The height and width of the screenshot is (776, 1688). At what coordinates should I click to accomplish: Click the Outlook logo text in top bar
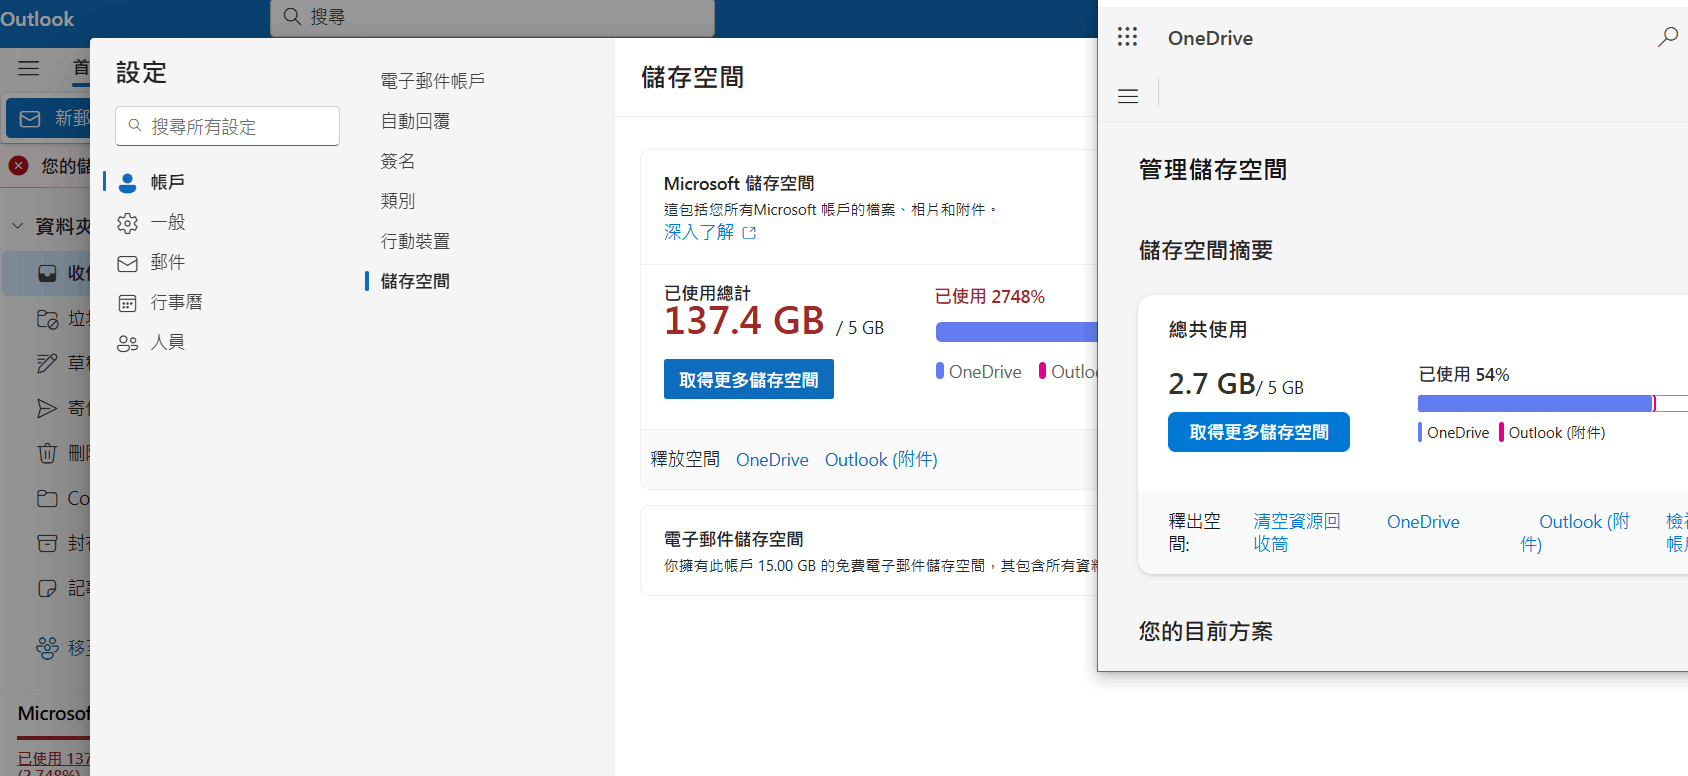click(x=37, y=19)
